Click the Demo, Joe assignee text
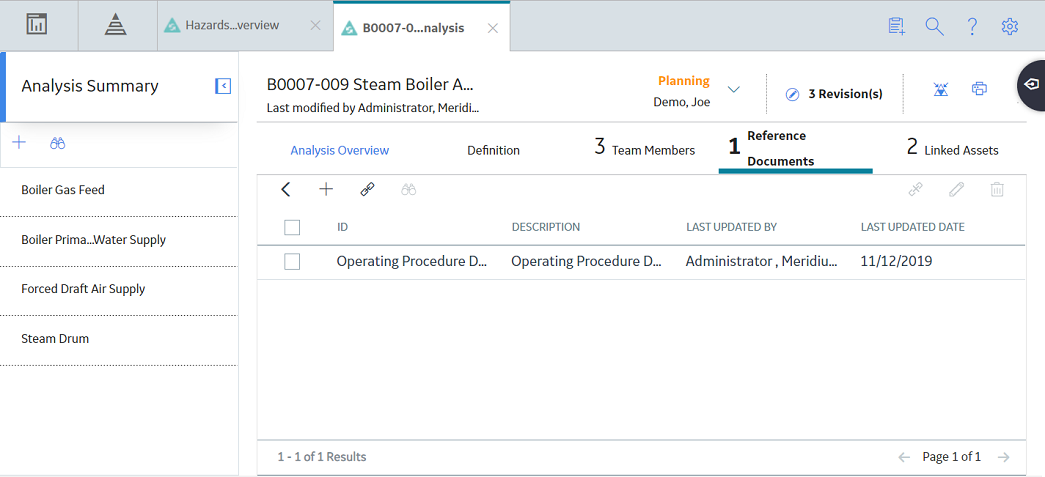 (x=682, y=103)
